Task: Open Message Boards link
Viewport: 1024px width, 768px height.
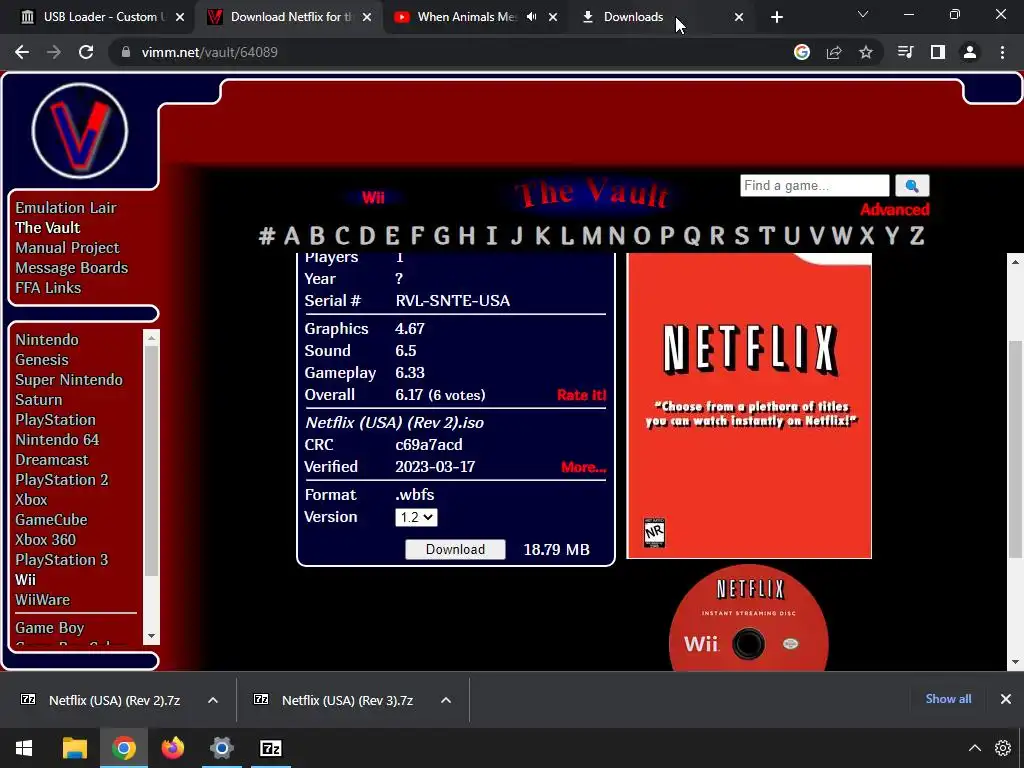Action: pos(72,268)
